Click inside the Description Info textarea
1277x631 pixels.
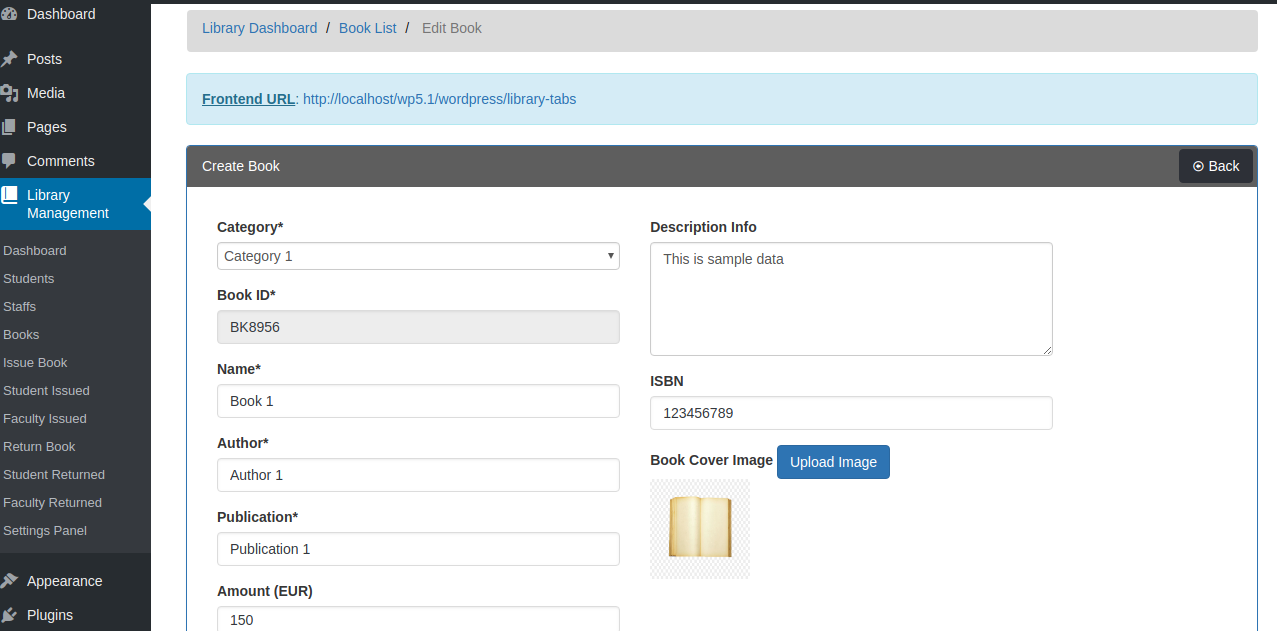pos(851,299)
